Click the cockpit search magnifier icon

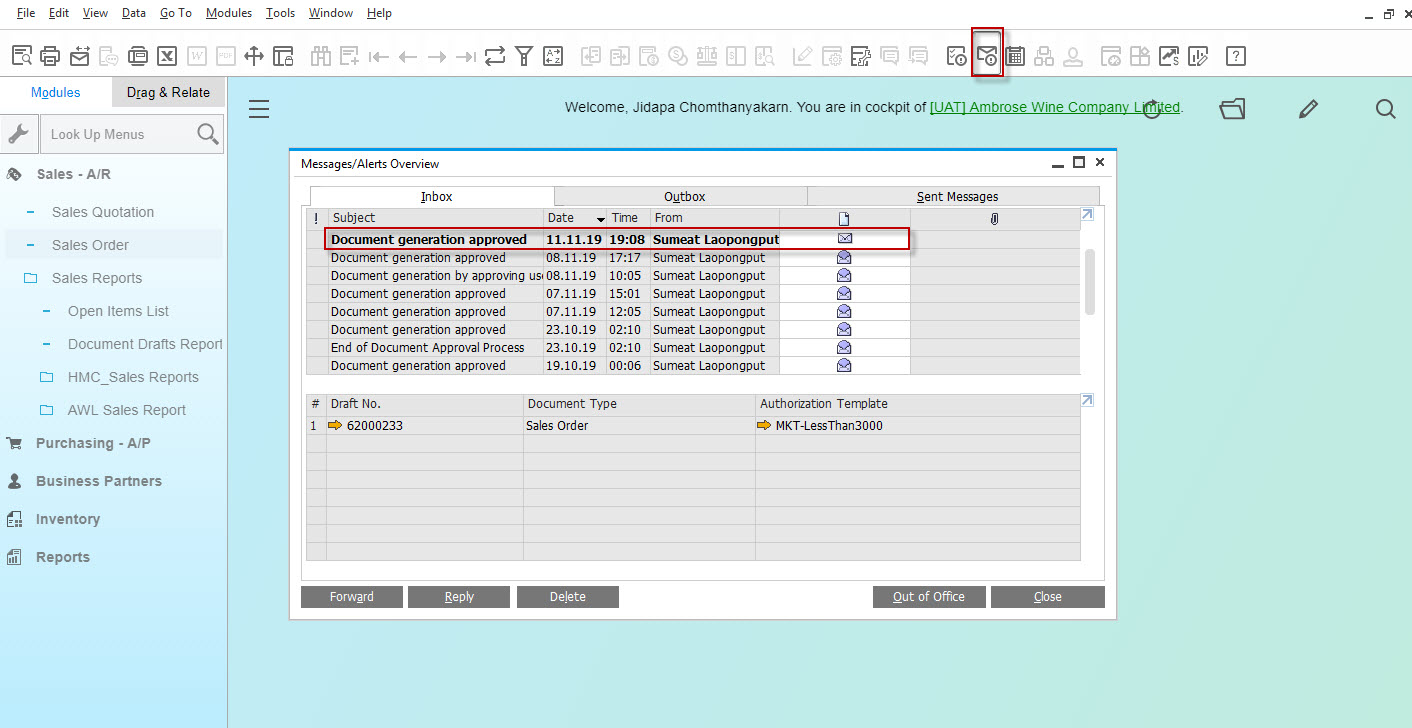point(1385,109)
